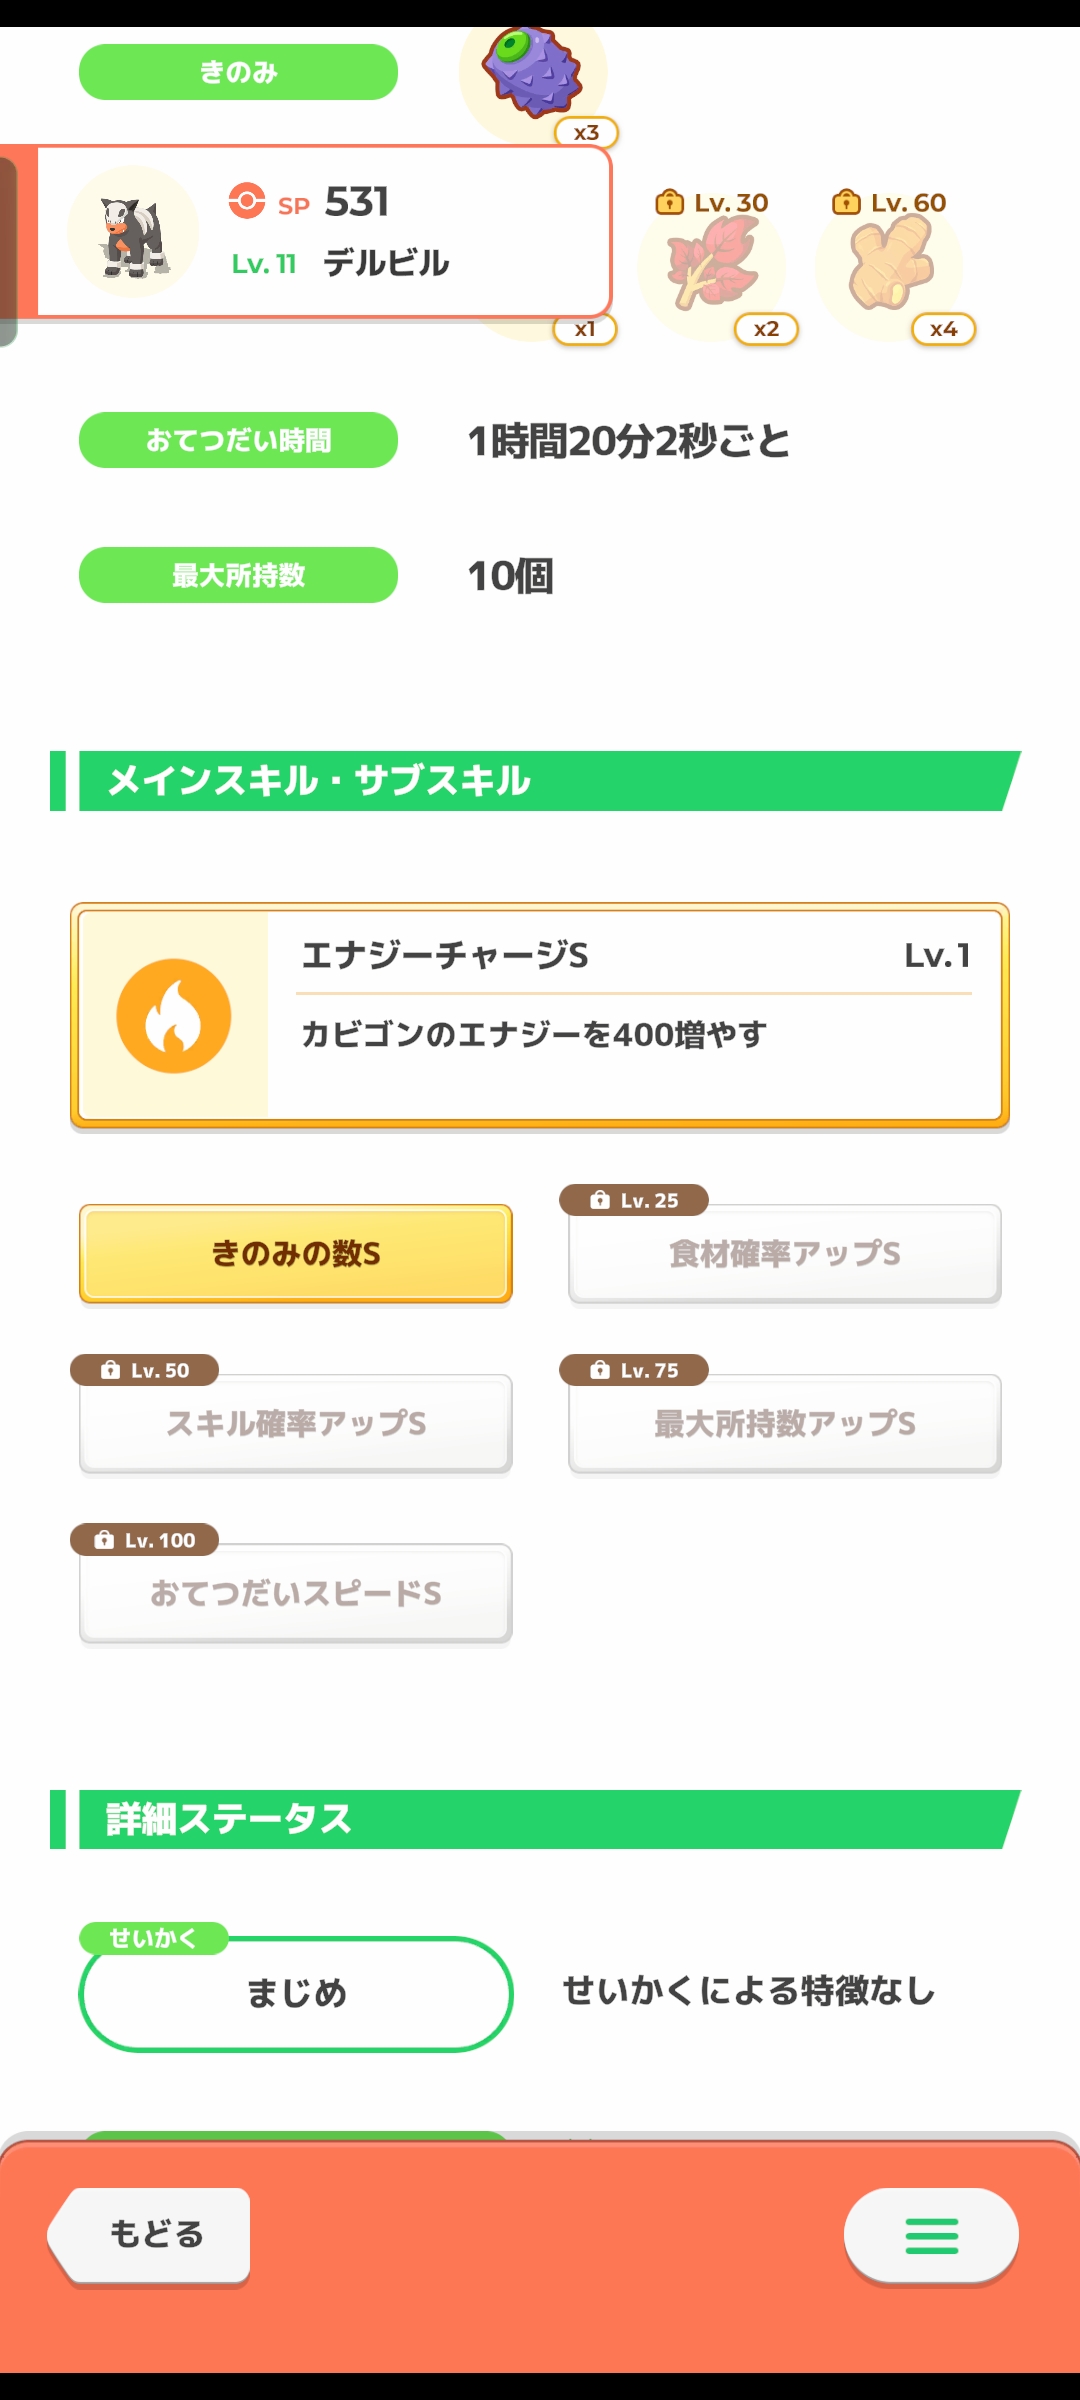Tap the lock icon above Lv. 30
Viewport: 1080px width, 2400px height.
pos(669,202)
